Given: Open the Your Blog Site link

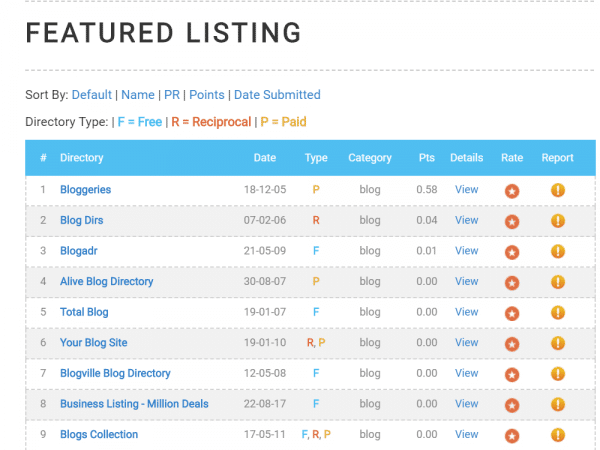Looking at the screenshot, I should tap(94, 343).
